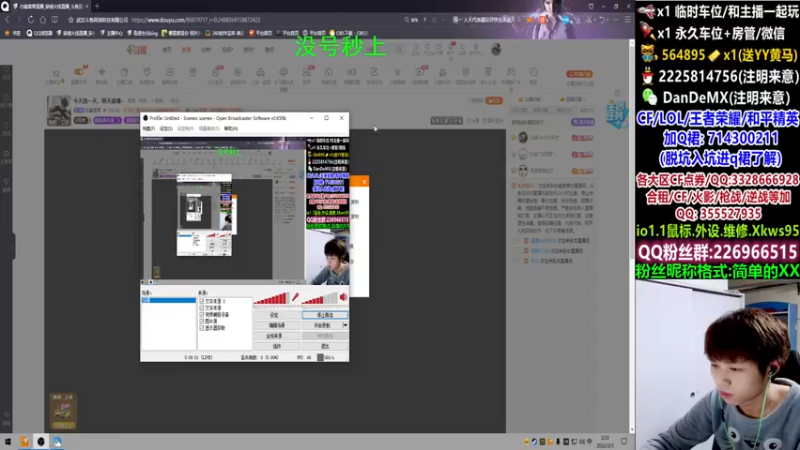Image resolution: width=800 pixels, height=450 pixels.
Task: Open the 帮助(H) help menu in OBS
Action: click(231, 129)
